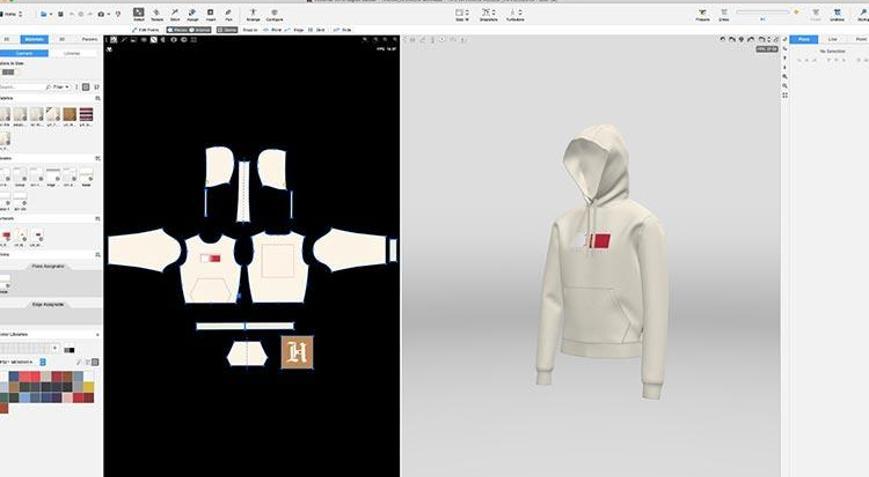The width and height of the screenshot is (869, 477).
Task: Open the Configure tool
Action: (274, 14)
